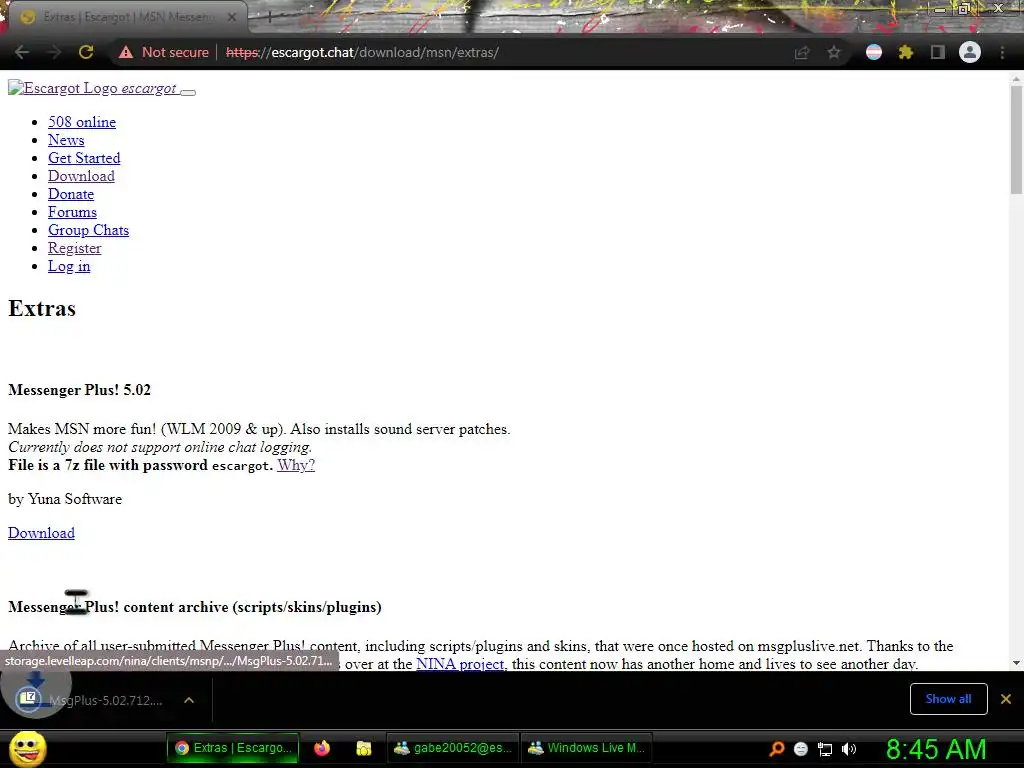Select the Messenger Plus! 5.02 heading
Screen dimensions: 1024x768
tap(79, 390)
